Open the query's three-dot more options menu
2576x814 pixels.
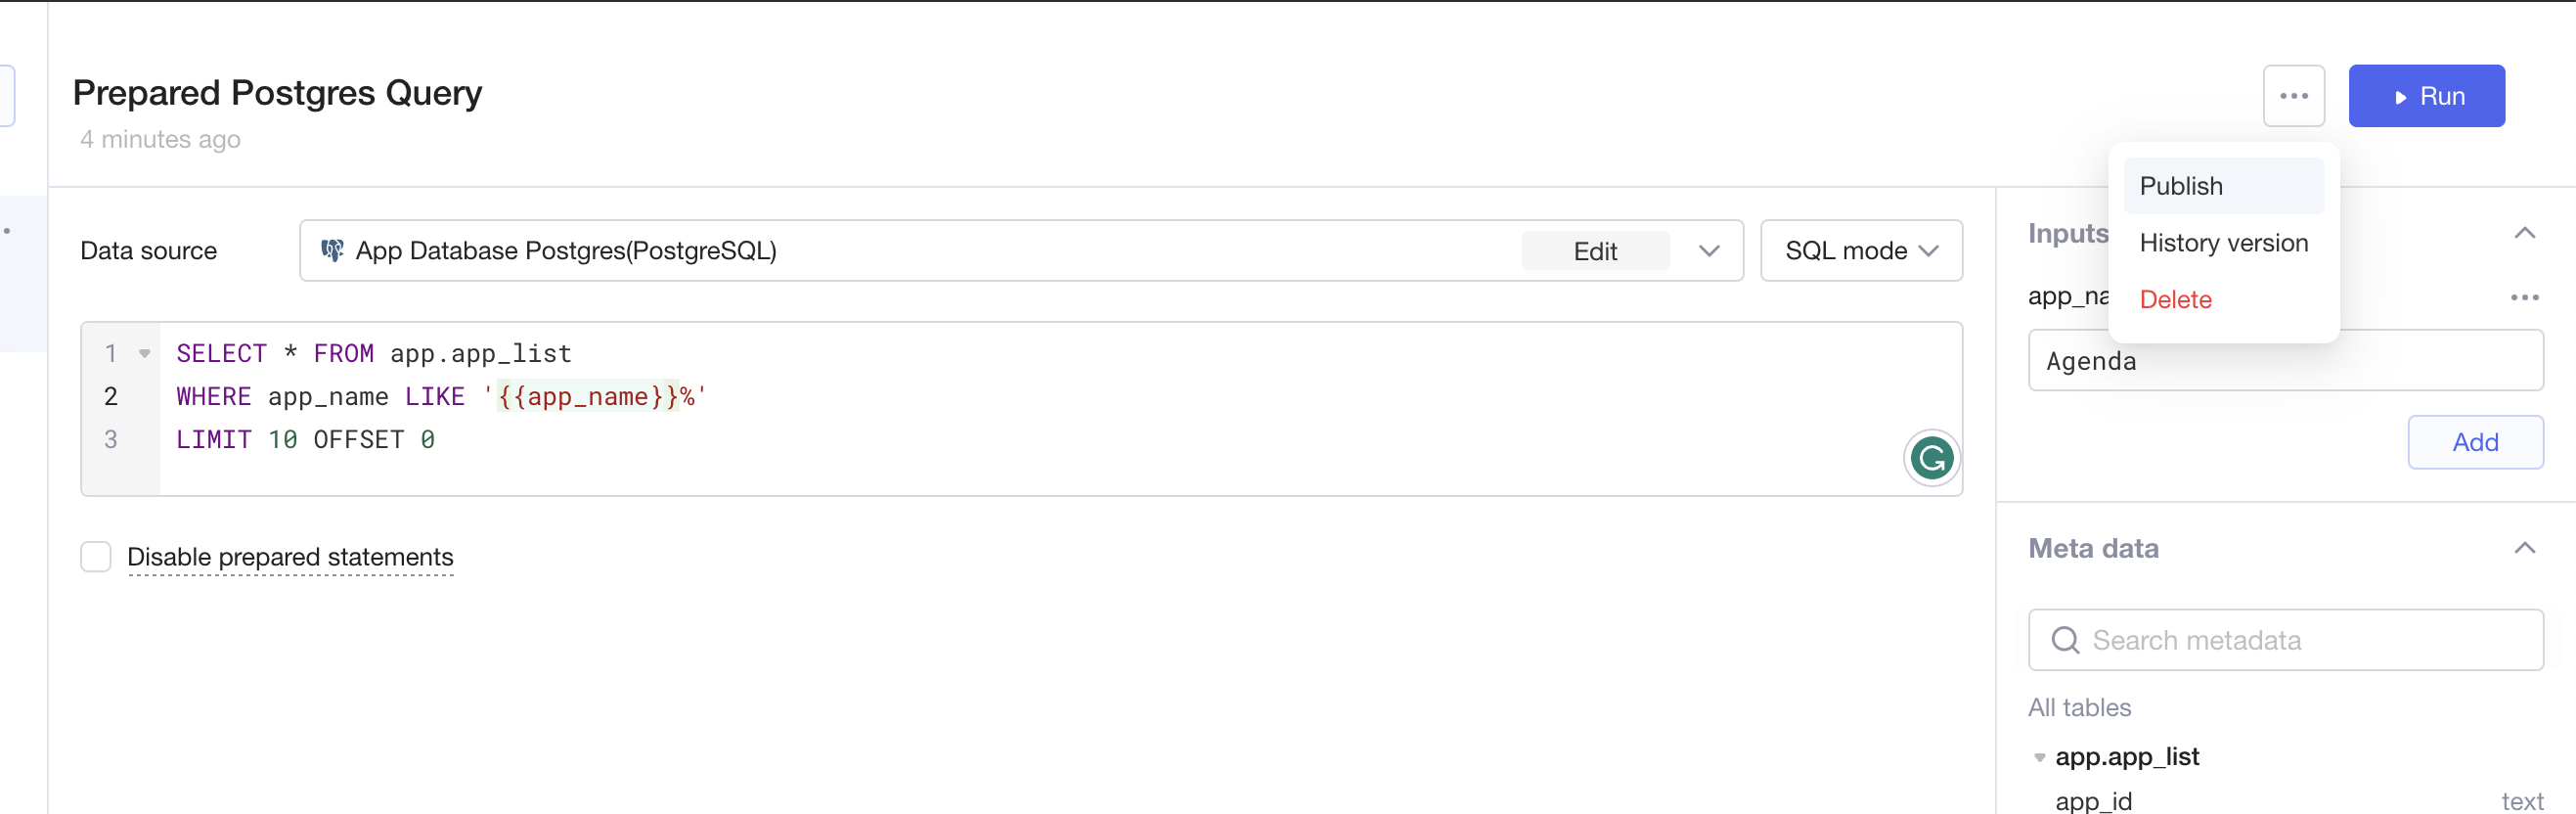click(2293, 96)
